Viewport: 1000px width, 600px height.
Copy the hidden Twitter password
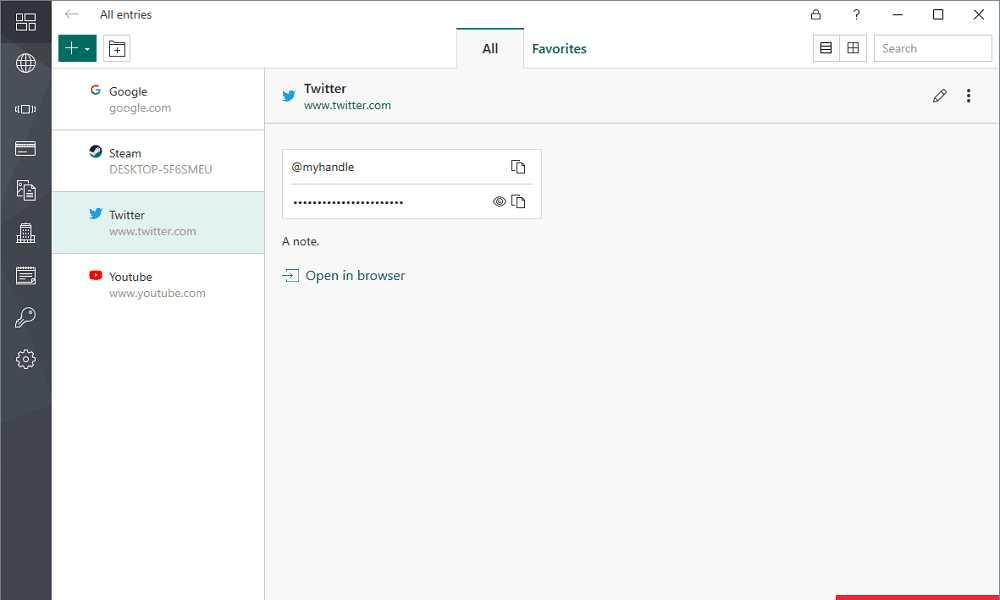point(518,202)
